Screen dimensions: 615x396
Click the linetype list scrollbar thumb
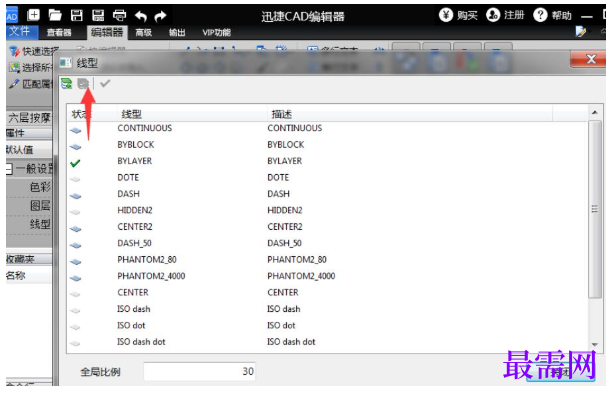coord(595,209)
